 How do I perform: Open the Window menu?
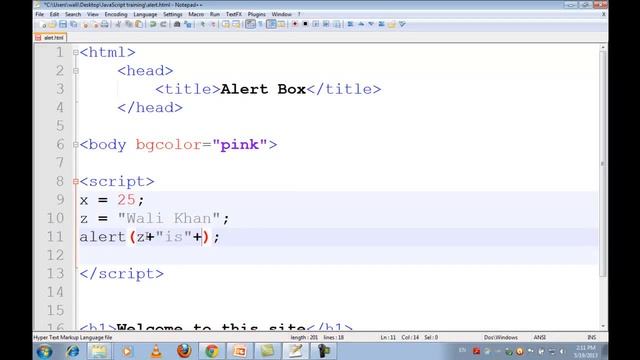click(x=282, y=14)
